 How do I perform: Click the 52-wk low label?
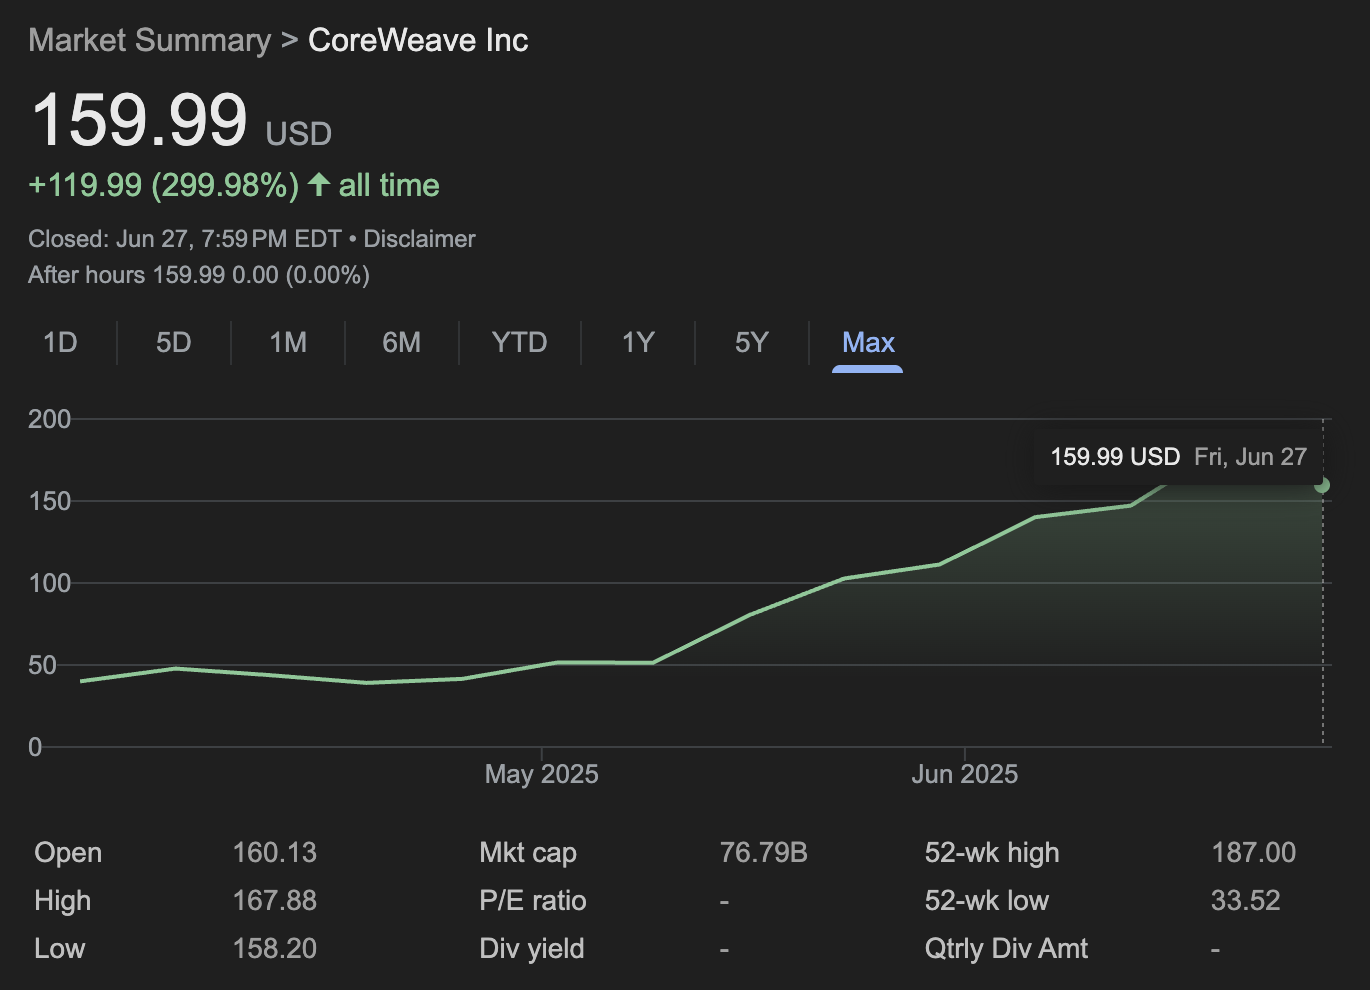987,901
